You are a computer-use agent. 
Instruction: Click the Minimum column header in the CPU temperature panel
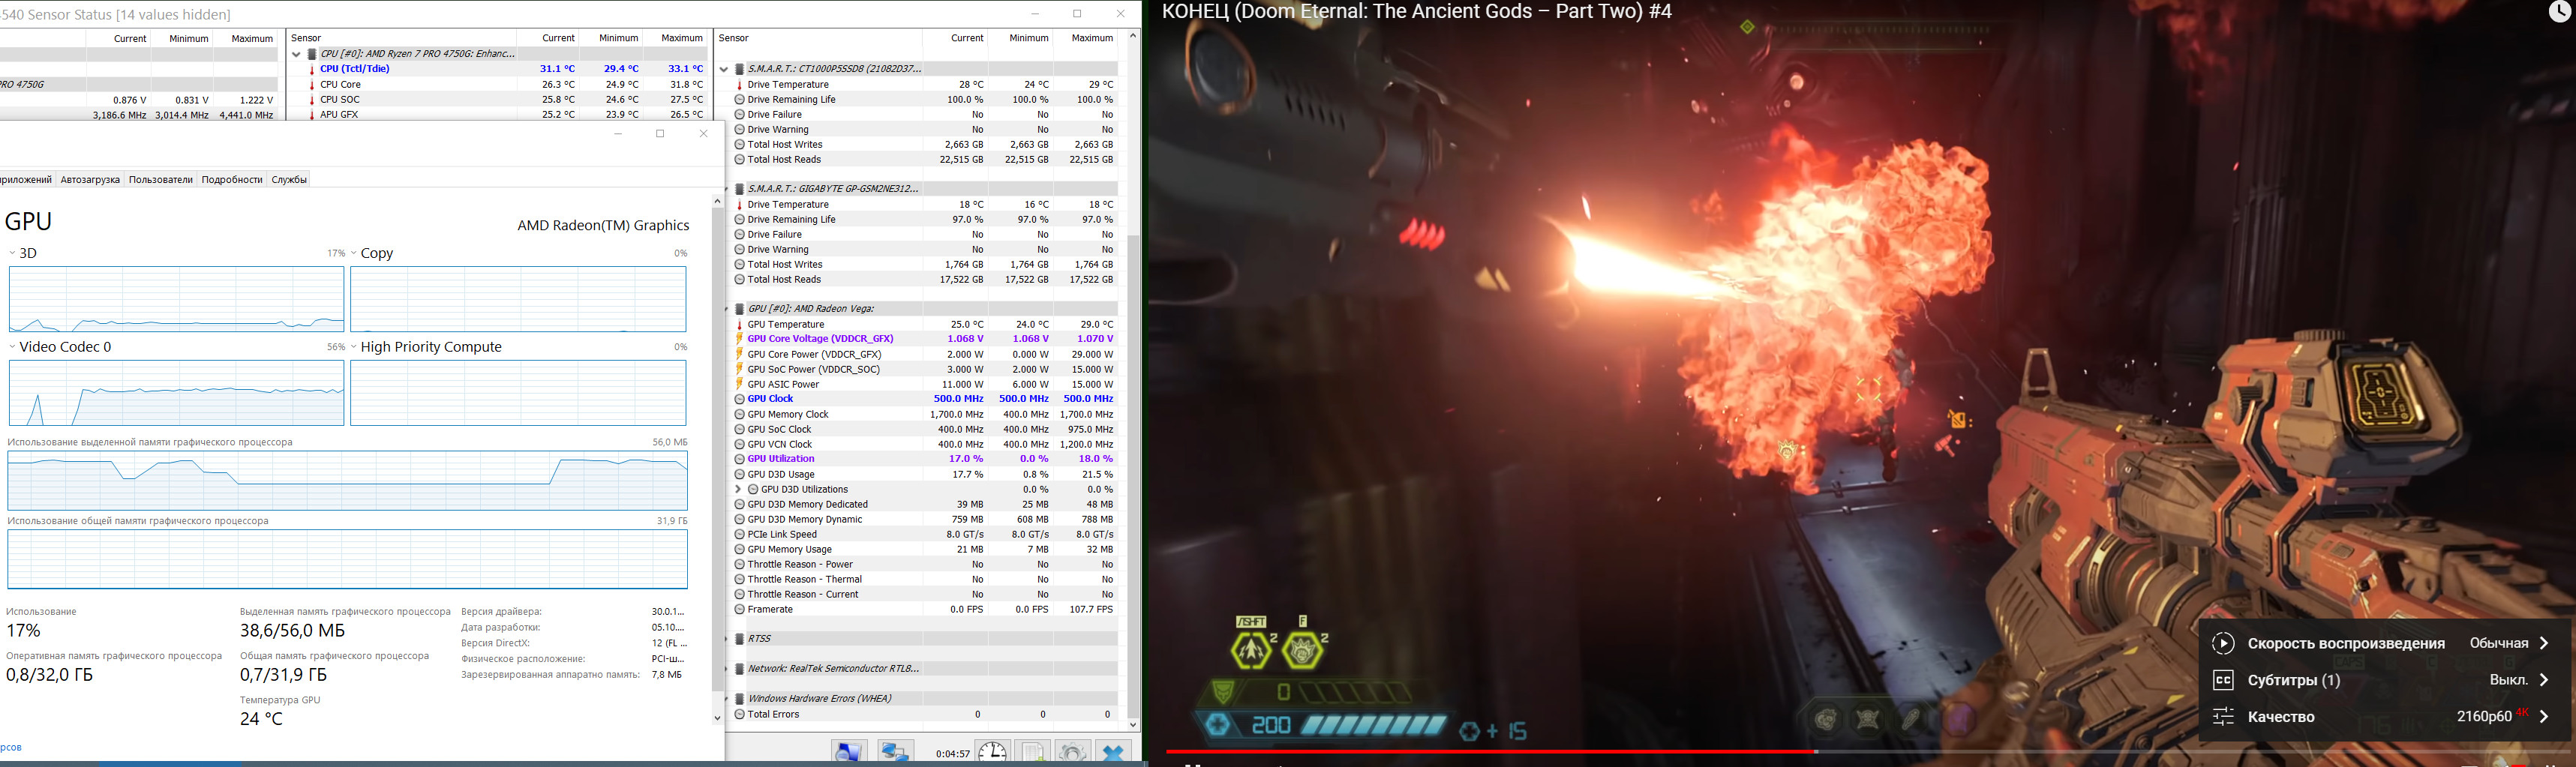pyautogui.click(x=618, y=38)
